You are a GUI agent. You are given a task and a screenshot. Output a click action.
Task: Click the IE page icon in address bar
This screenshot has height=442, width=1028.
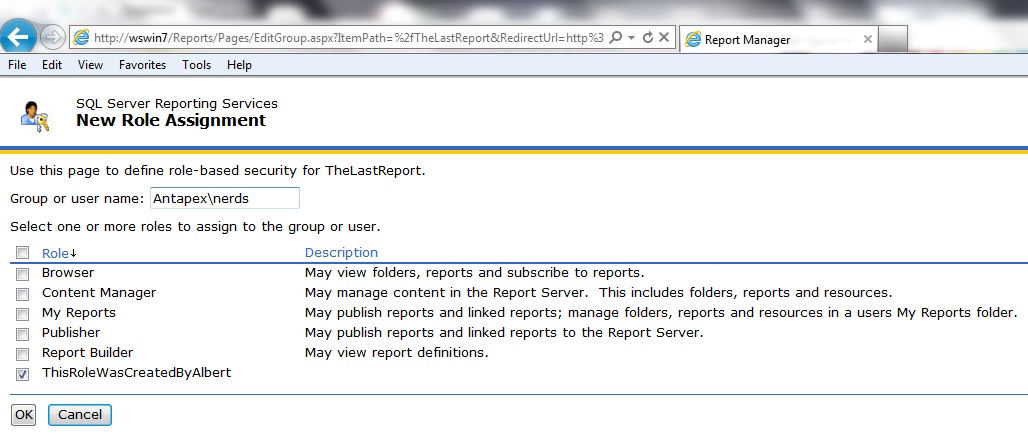click(82, 39)
